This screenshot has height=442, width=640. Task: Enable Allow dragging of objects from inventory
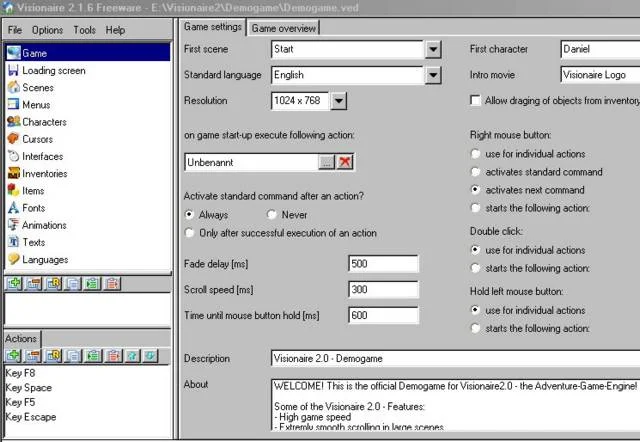475,100
